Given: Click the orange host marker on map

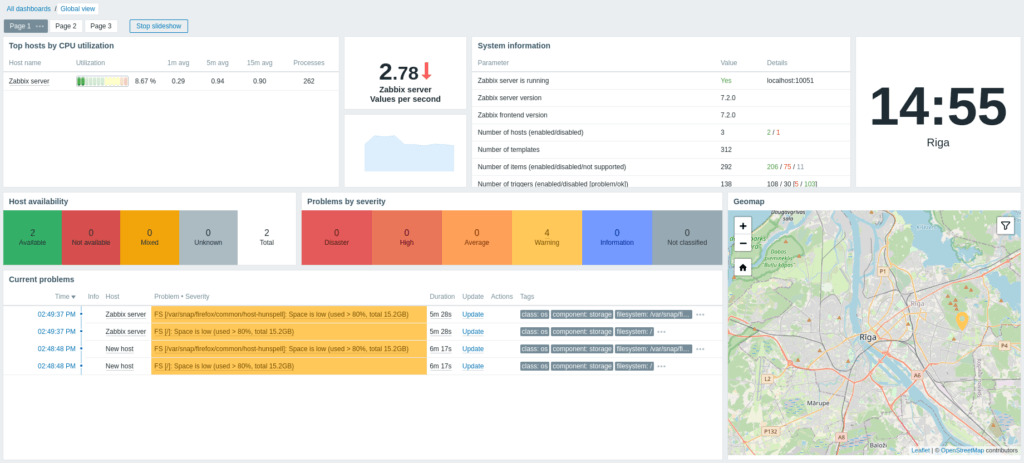Looking at the screenshot, I should click(962, 319).
